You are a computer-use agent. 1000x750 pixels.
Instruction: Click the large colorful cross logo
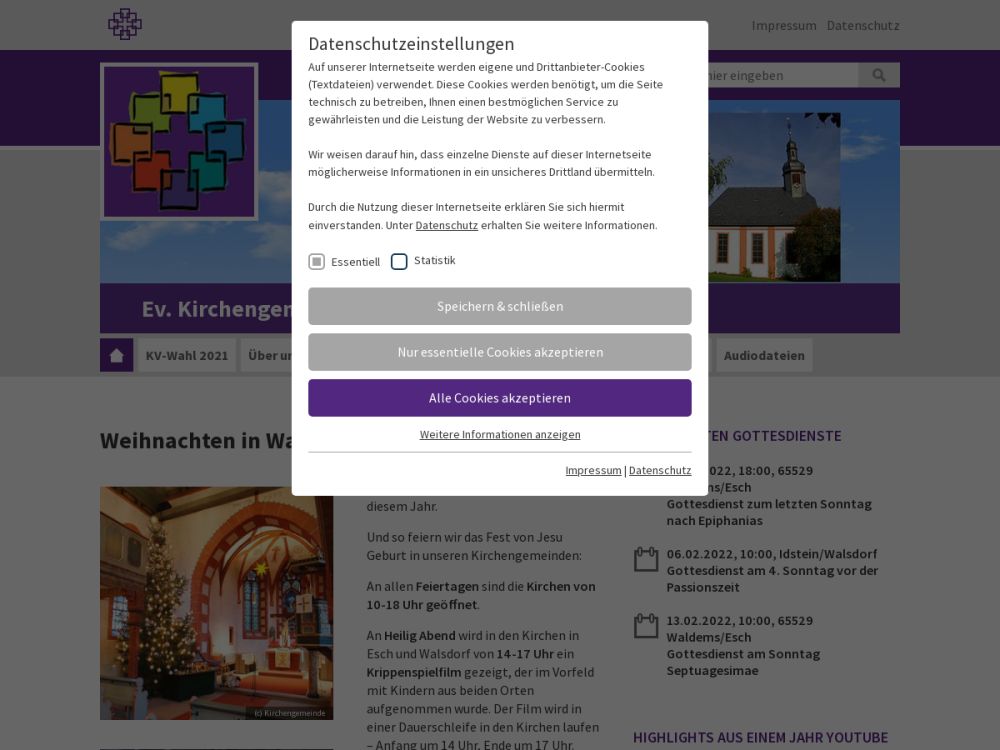(179, 142)
